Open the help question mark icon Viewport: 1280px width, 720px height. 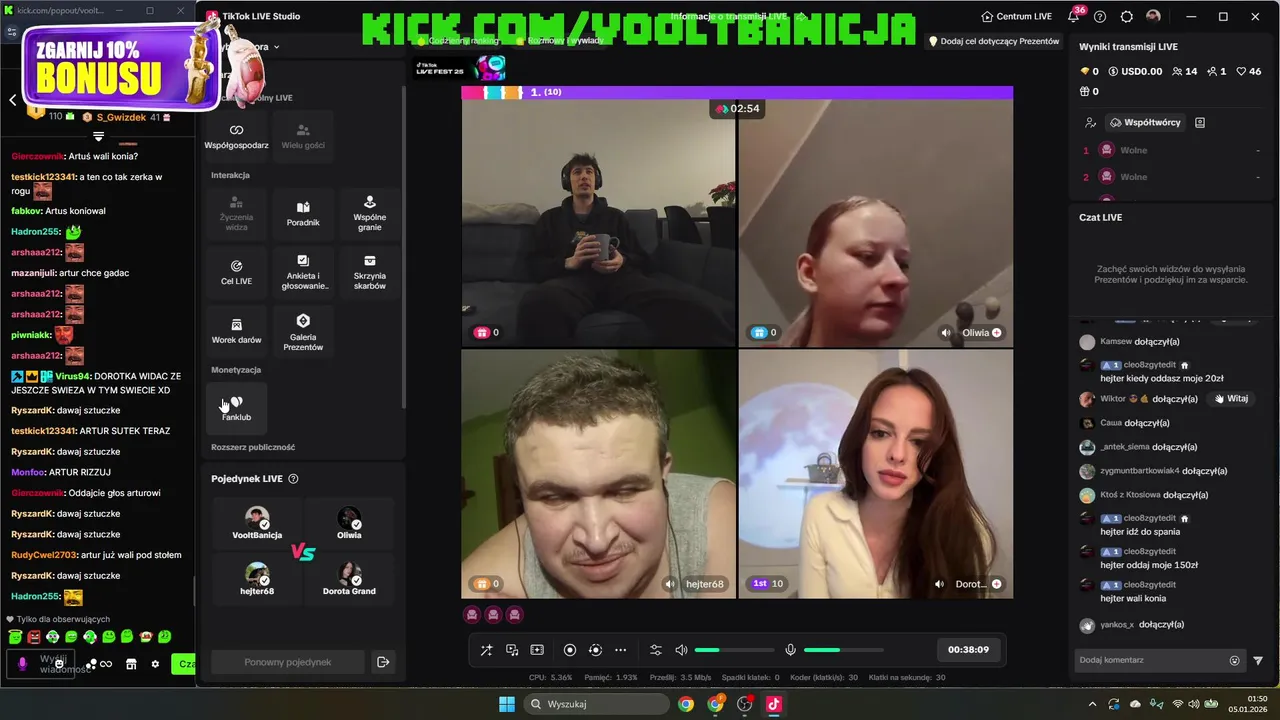pos(1100,17)
